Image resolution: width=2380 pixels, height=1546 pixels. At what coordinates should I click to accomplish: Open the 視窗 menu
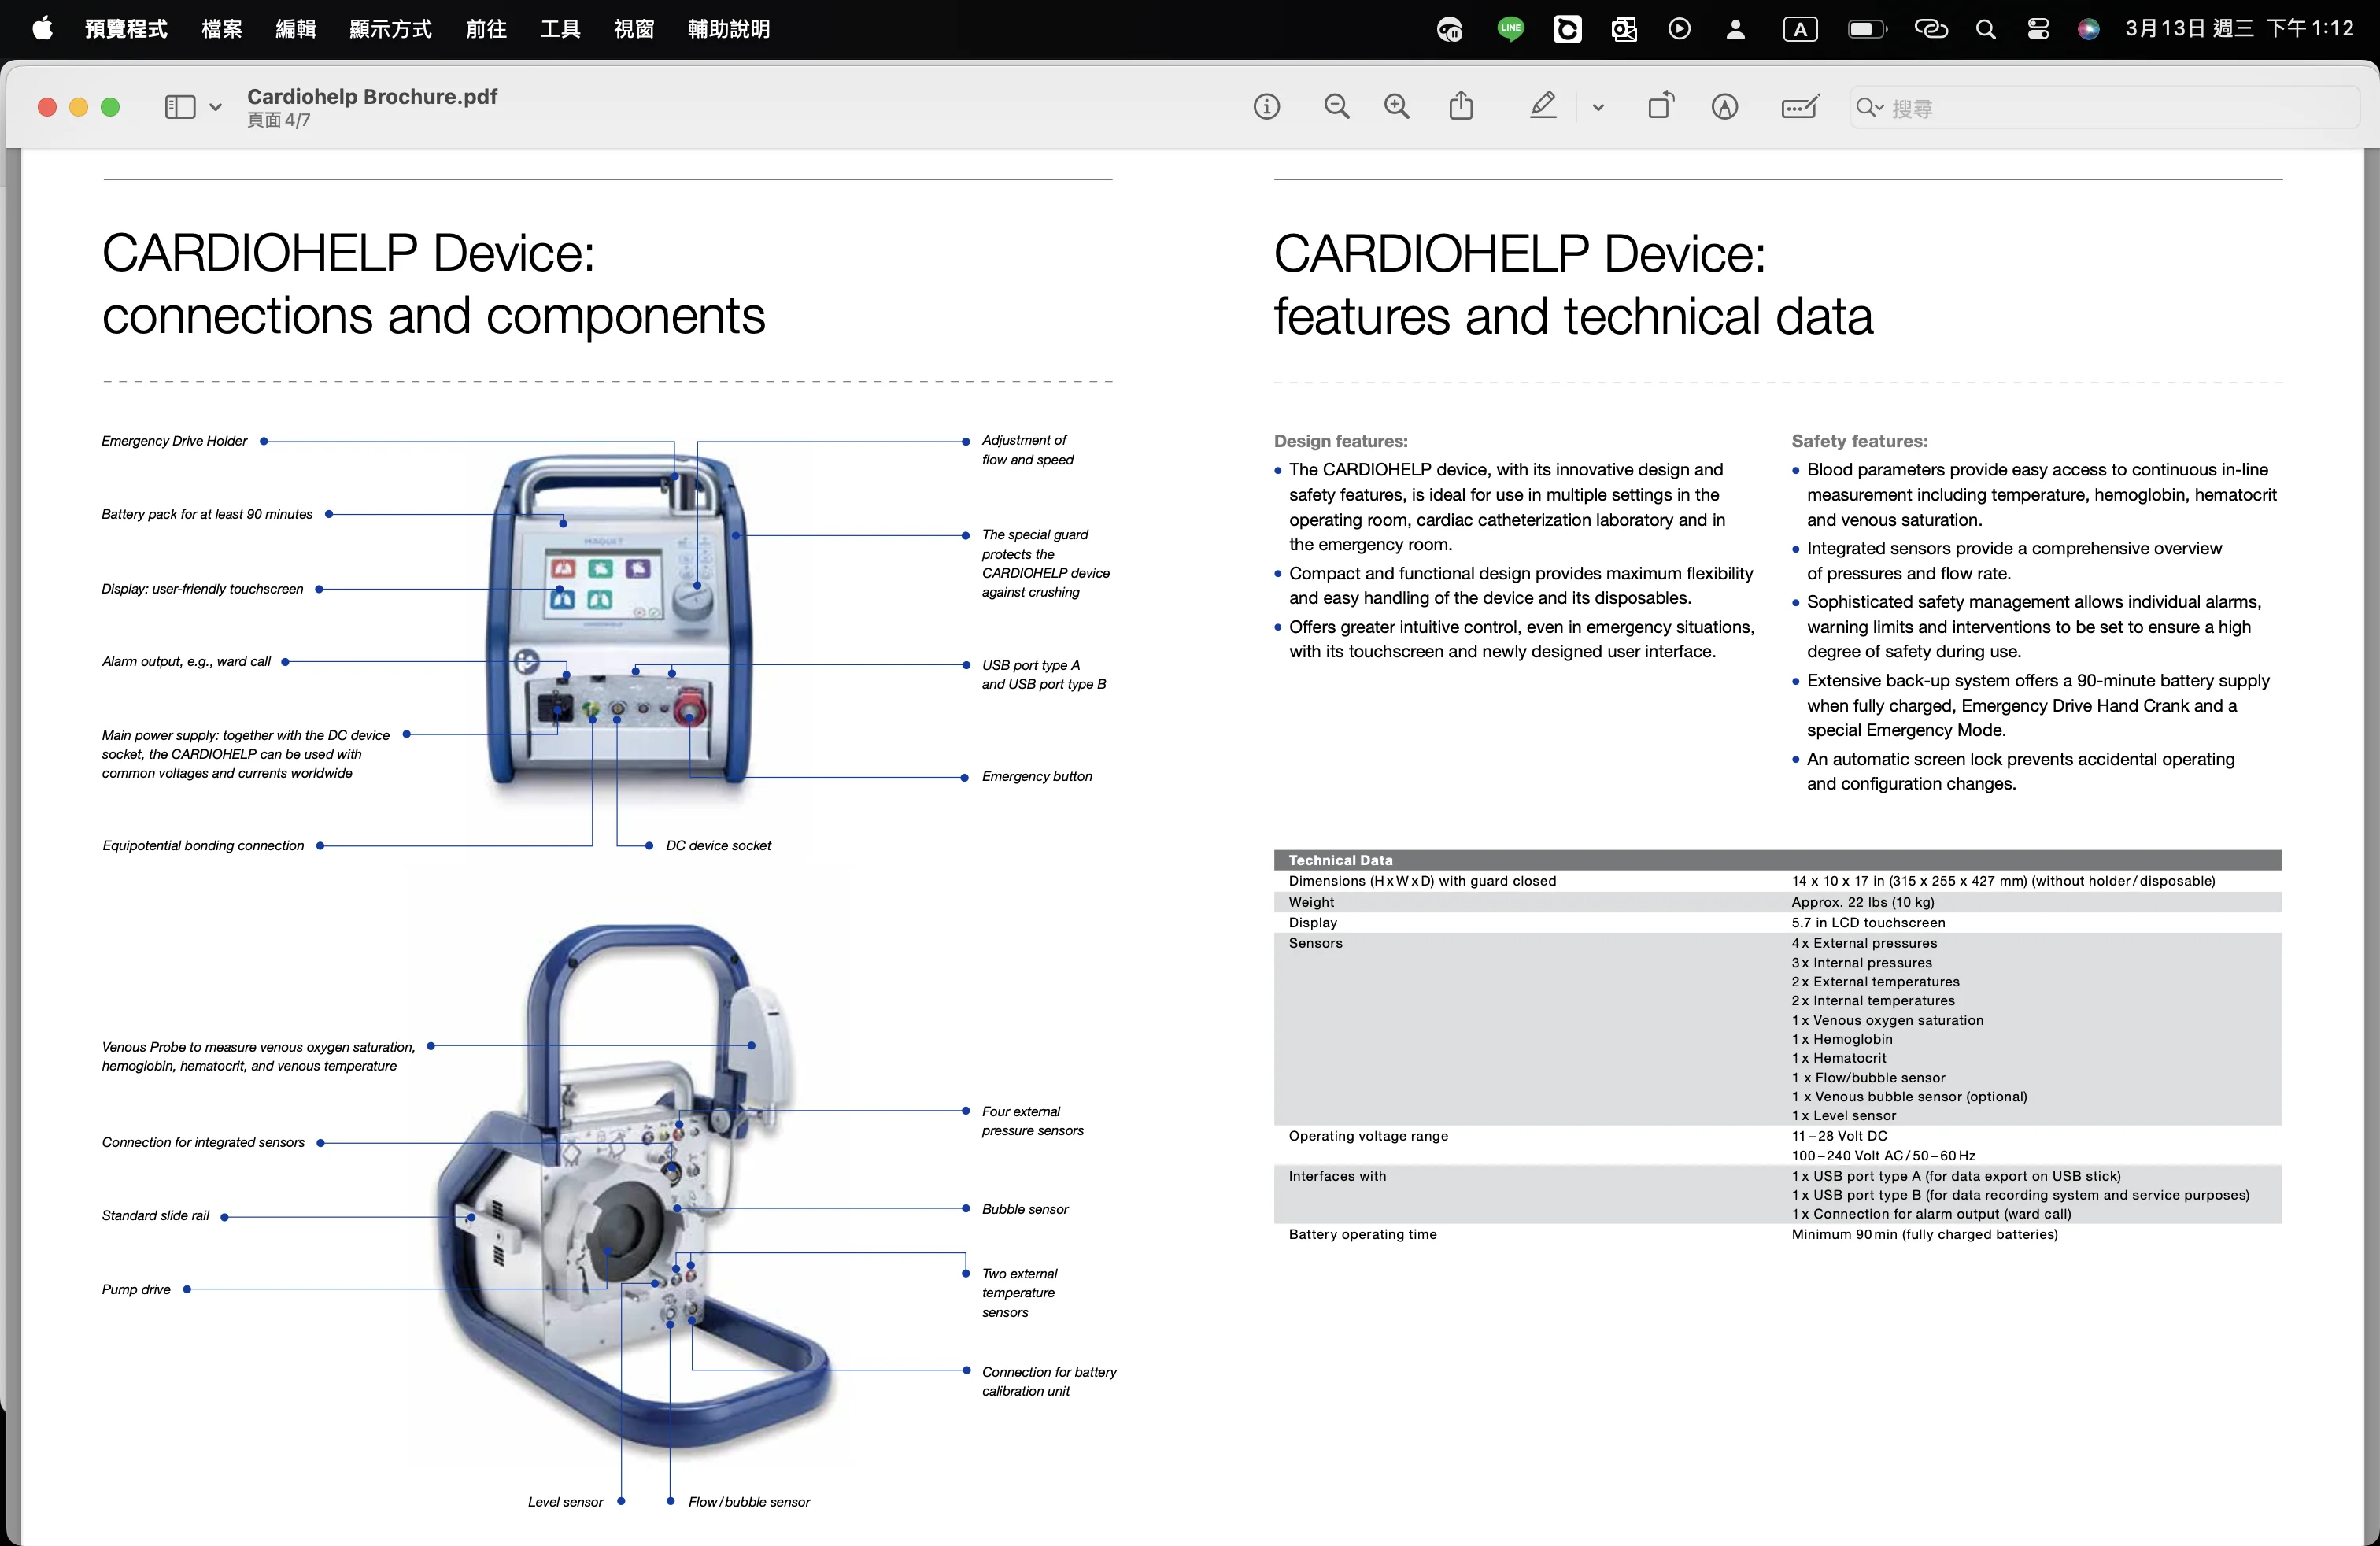click(634, 29)
